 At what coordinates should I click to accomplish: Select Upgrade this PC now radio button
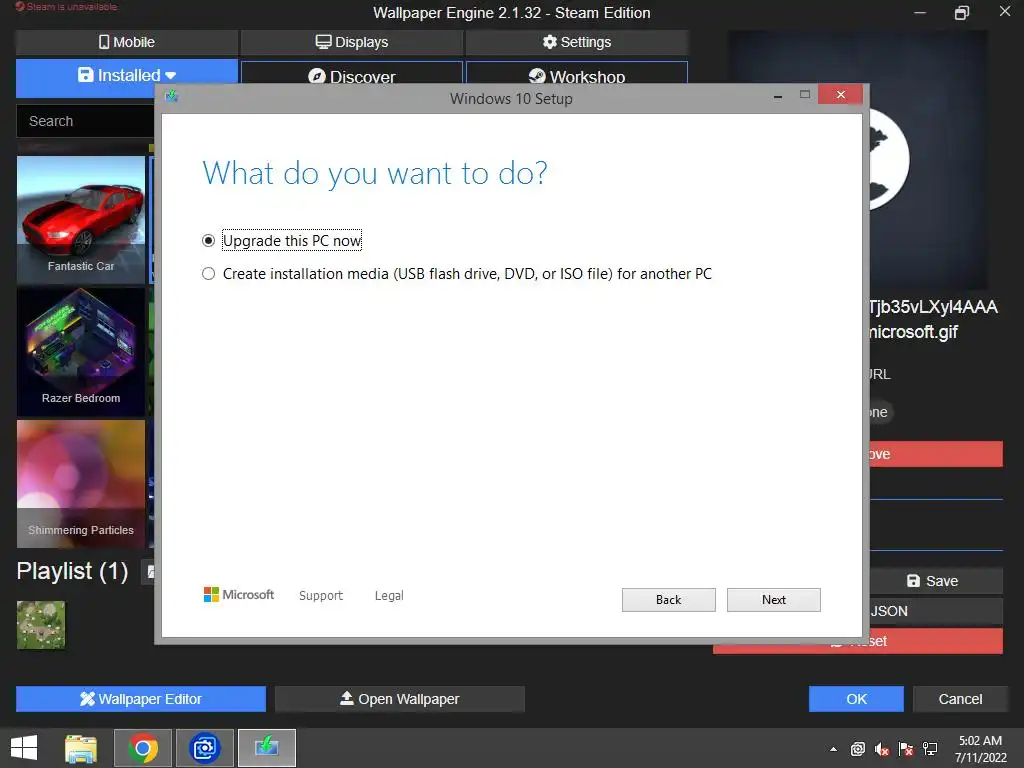(x=208, y=241)
